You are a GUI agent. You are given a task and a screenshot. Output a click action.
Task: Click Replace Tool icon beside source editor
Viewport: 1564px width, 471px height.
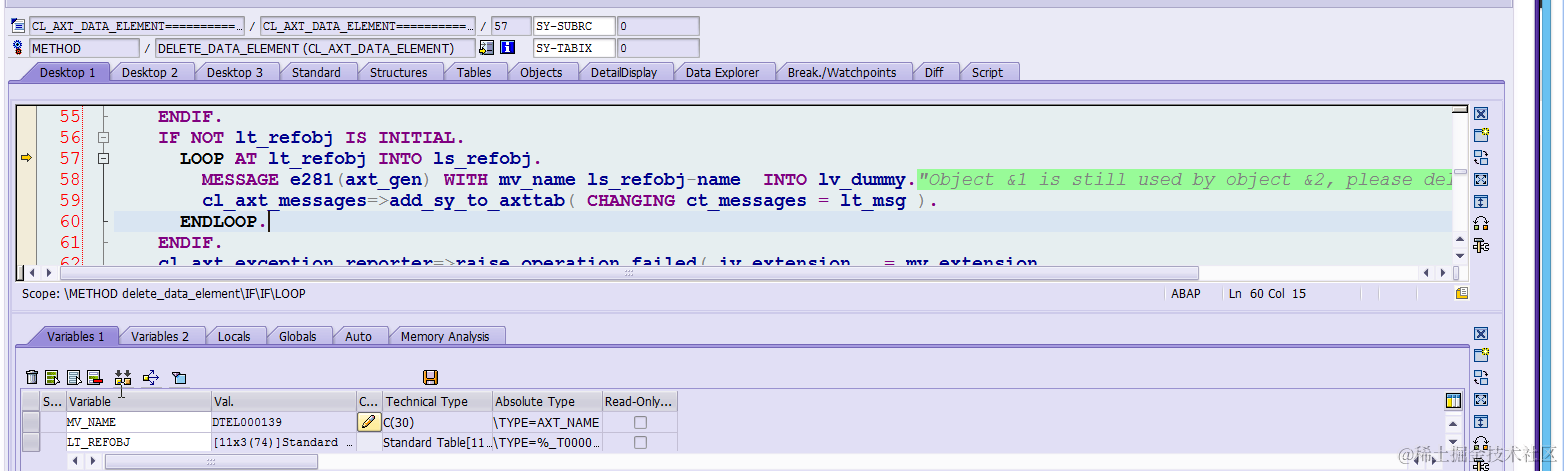[x=1481, y=158]
